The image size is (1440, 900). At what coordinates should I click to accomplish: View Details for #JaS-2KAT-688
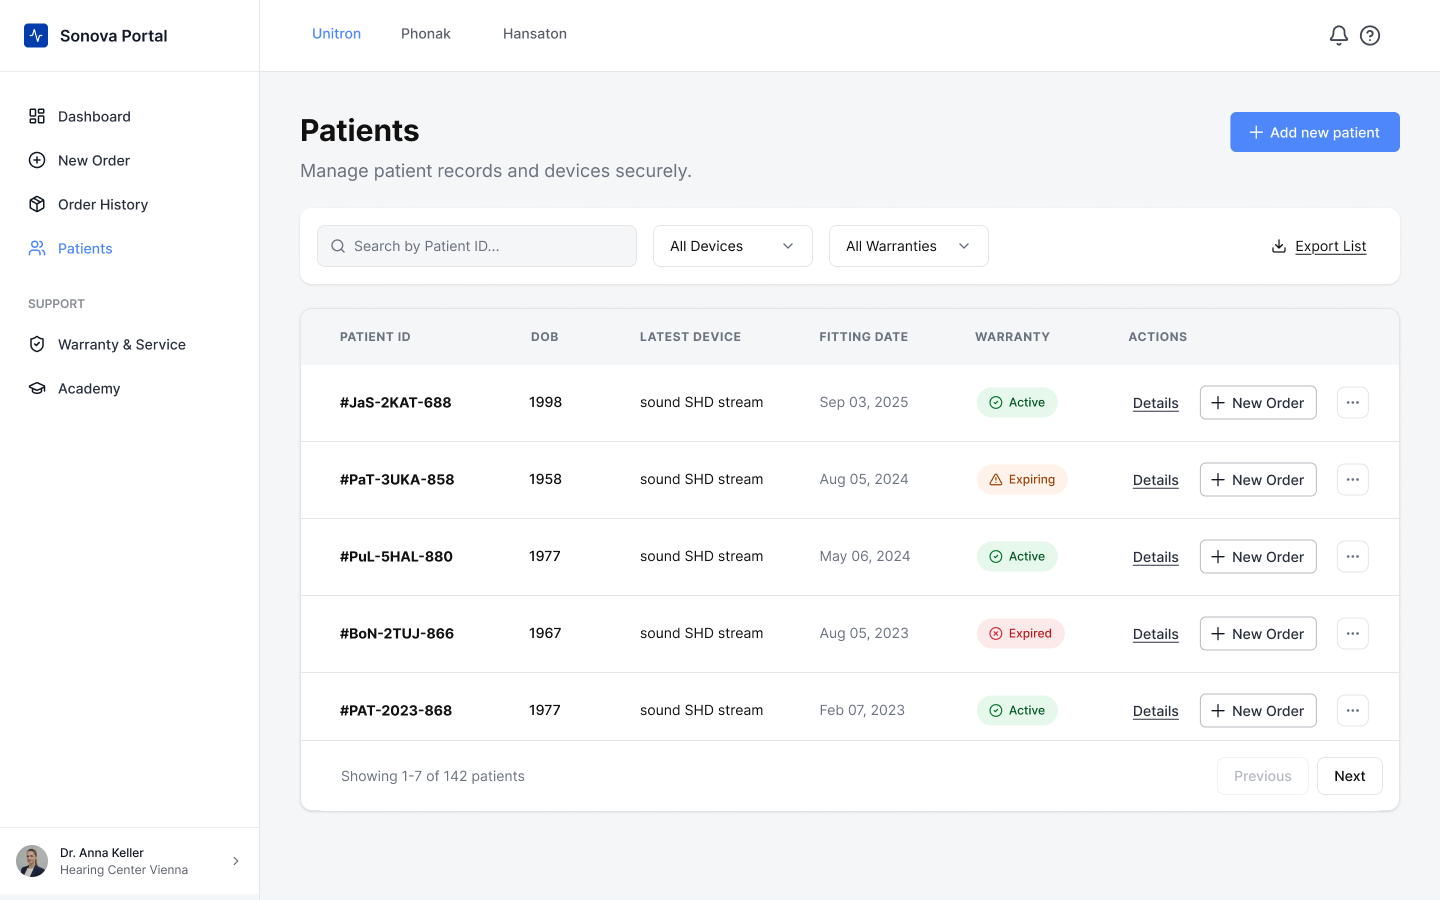(1156, 403)
